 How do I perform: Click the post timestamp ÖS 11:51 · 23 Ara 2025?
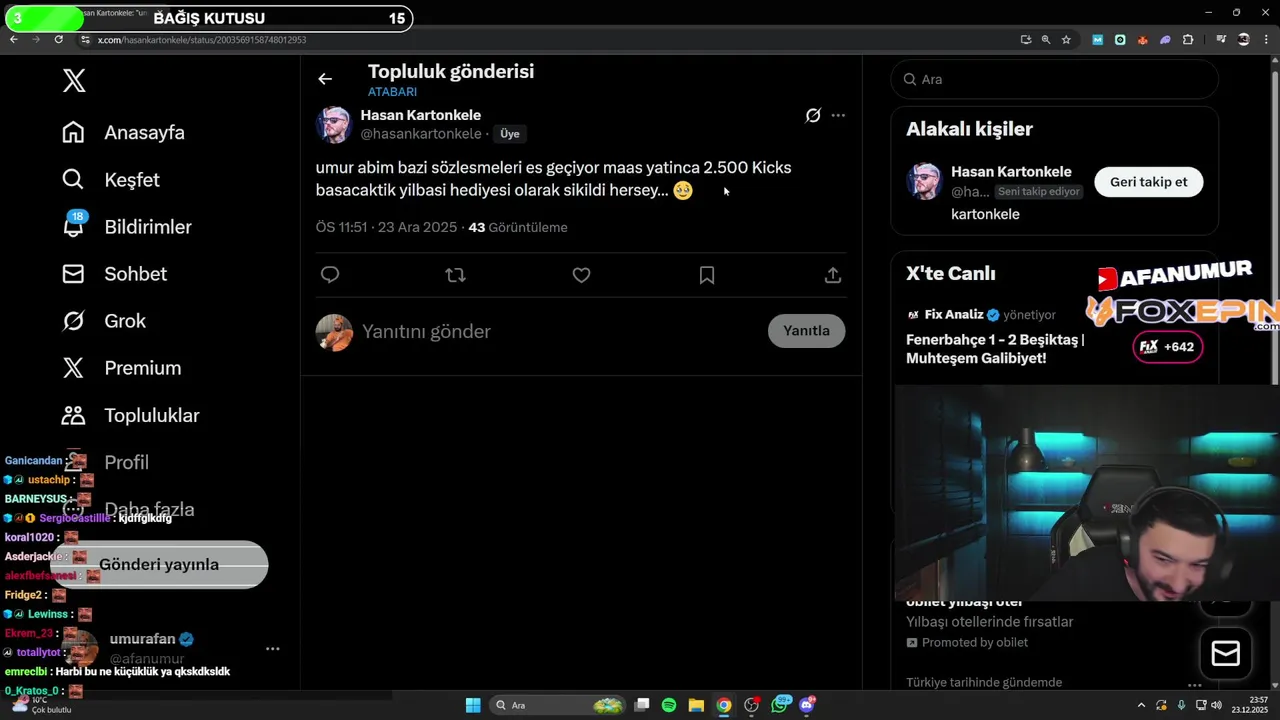386,227
